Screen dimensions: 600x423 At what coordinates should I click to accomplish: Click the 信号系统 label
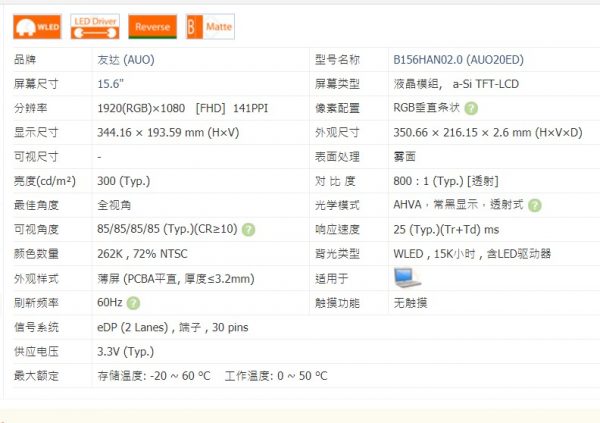[x=36, y=327]
